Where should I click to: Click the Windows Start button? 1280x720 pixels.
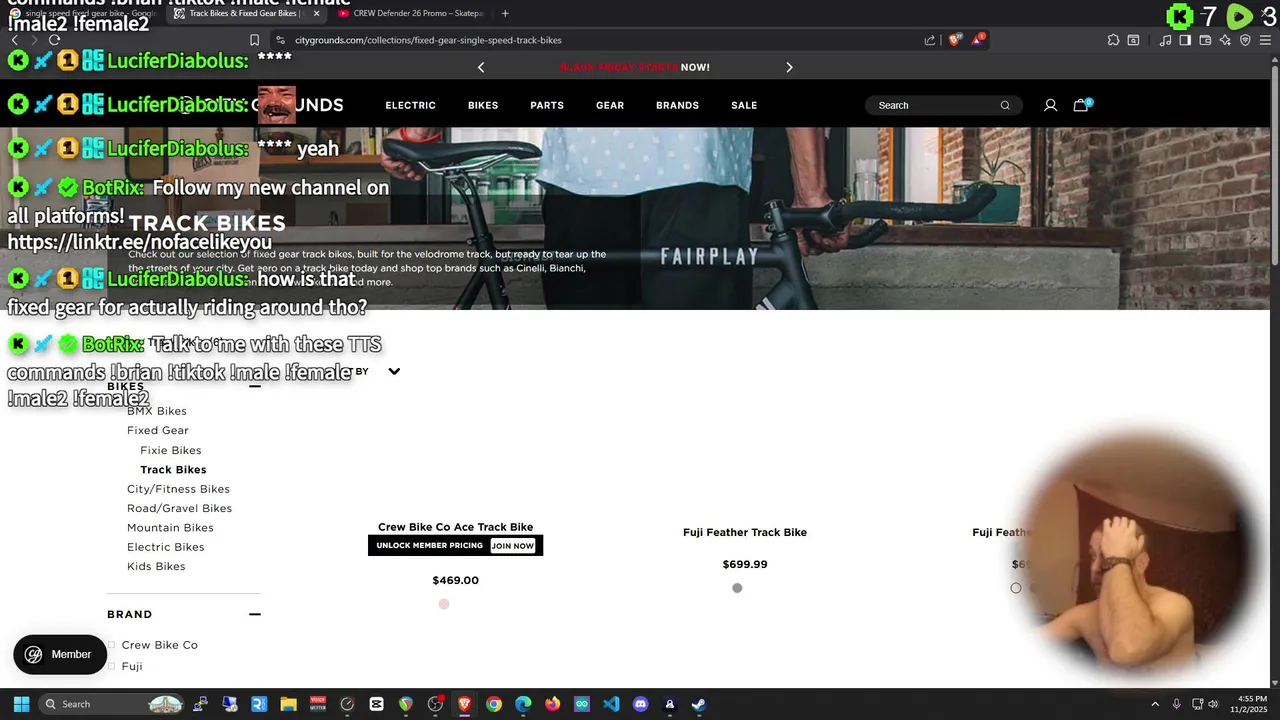pyautogui.click(x=21, y=704)
